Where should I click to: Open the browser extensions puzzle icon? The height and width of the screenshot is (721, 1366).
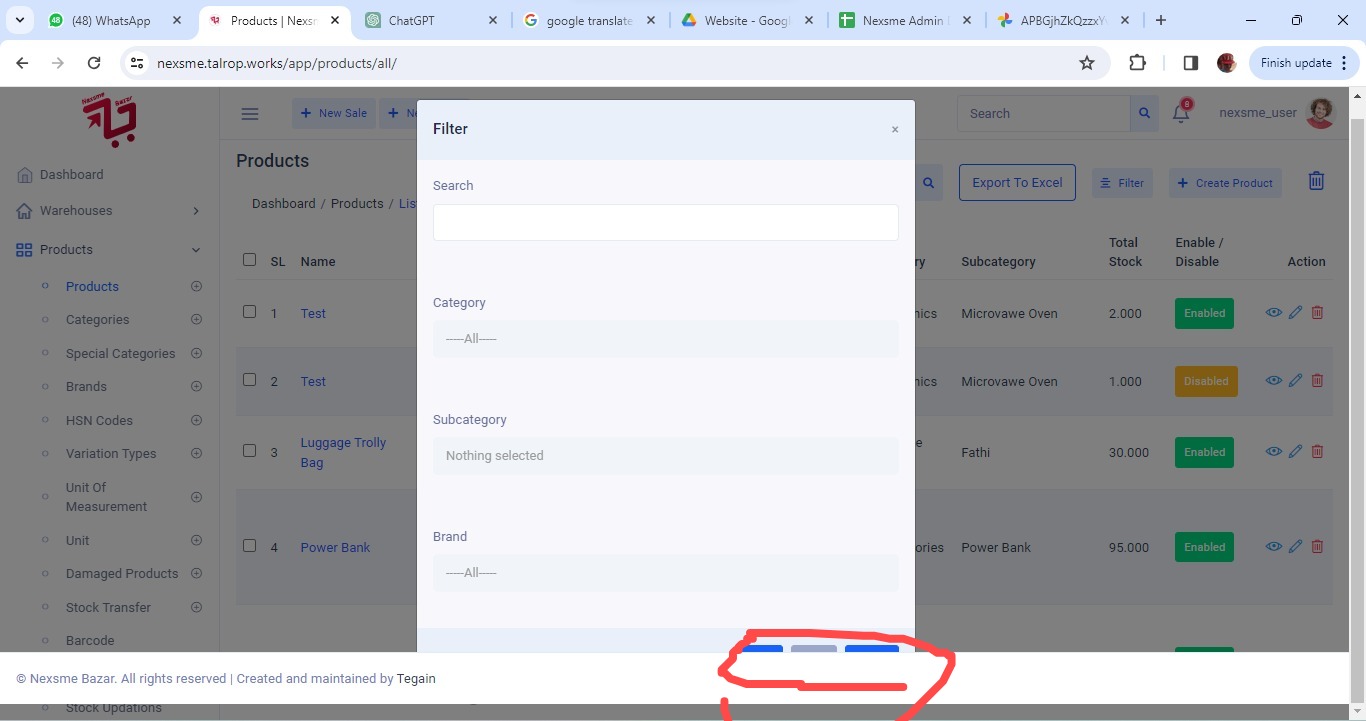(x=1137, y=63)
